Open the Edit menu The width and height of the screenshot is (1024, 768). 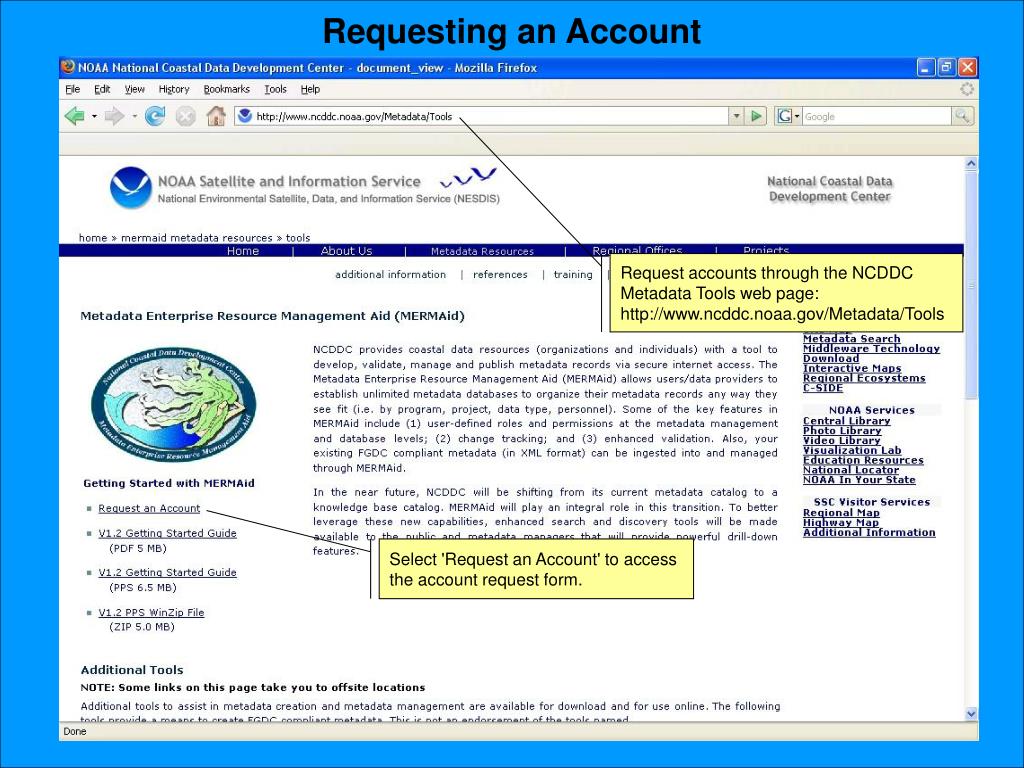click(x=102, y=89)
